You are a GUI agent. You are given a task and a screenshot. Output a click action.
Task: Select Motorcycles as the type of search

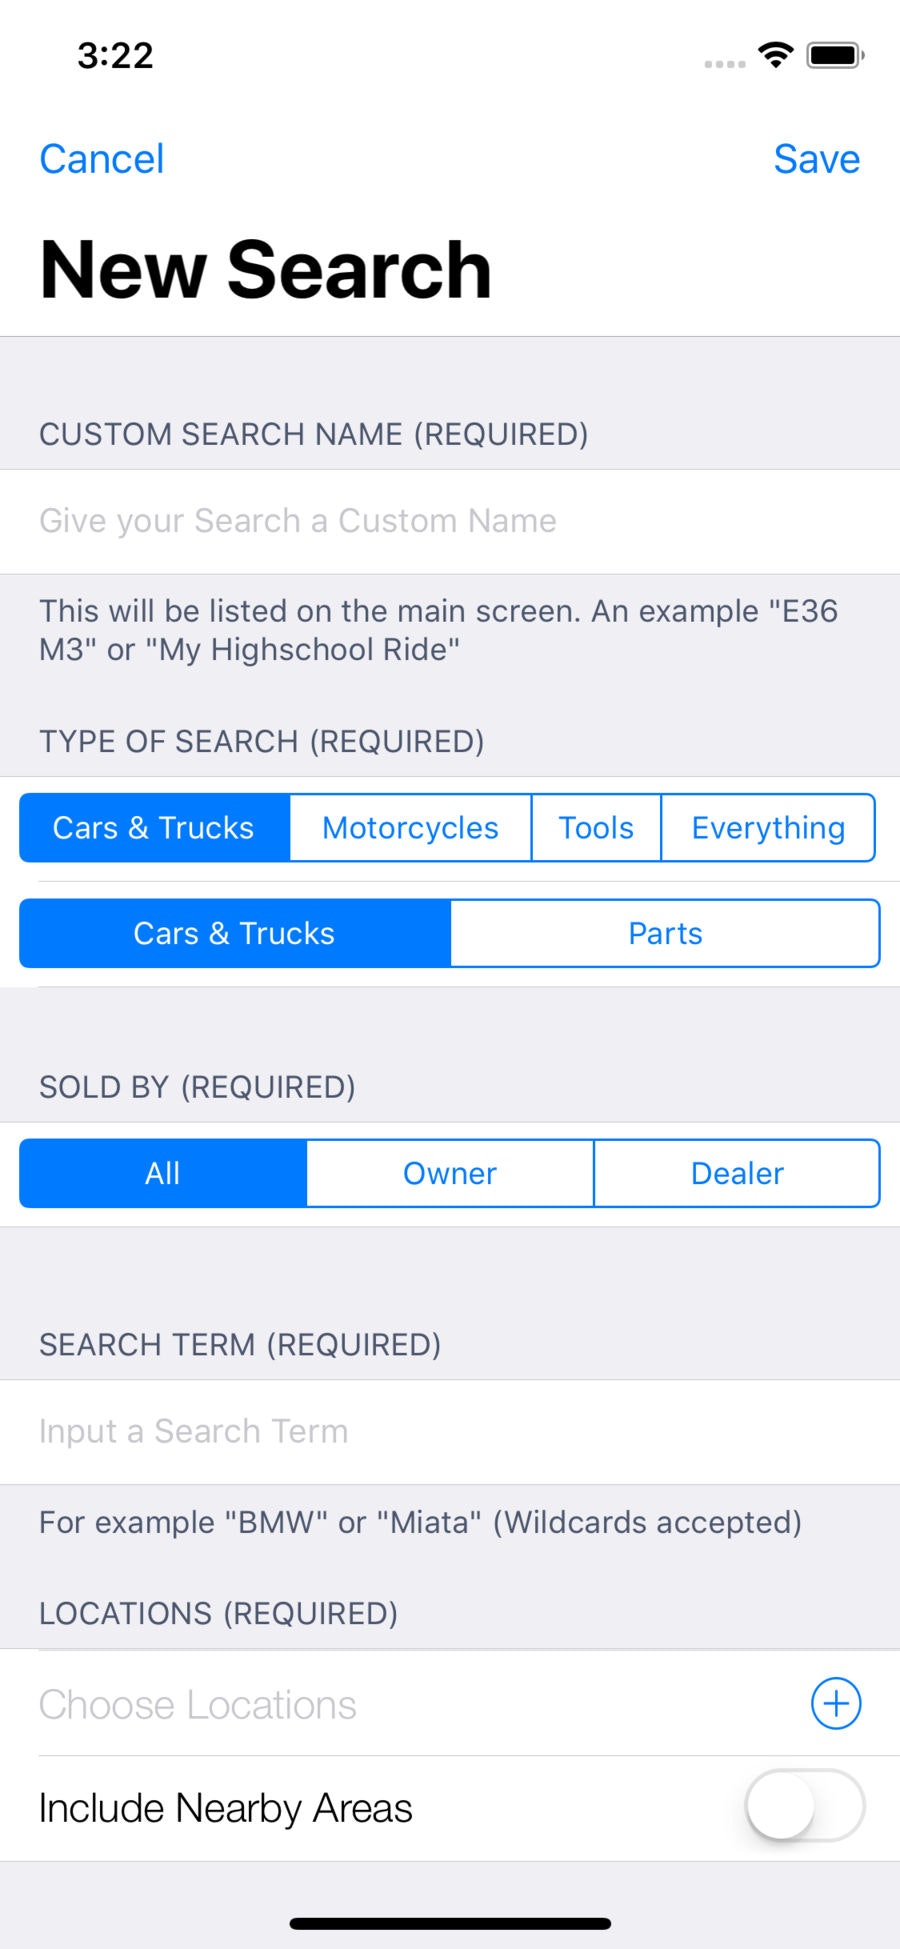410,827
